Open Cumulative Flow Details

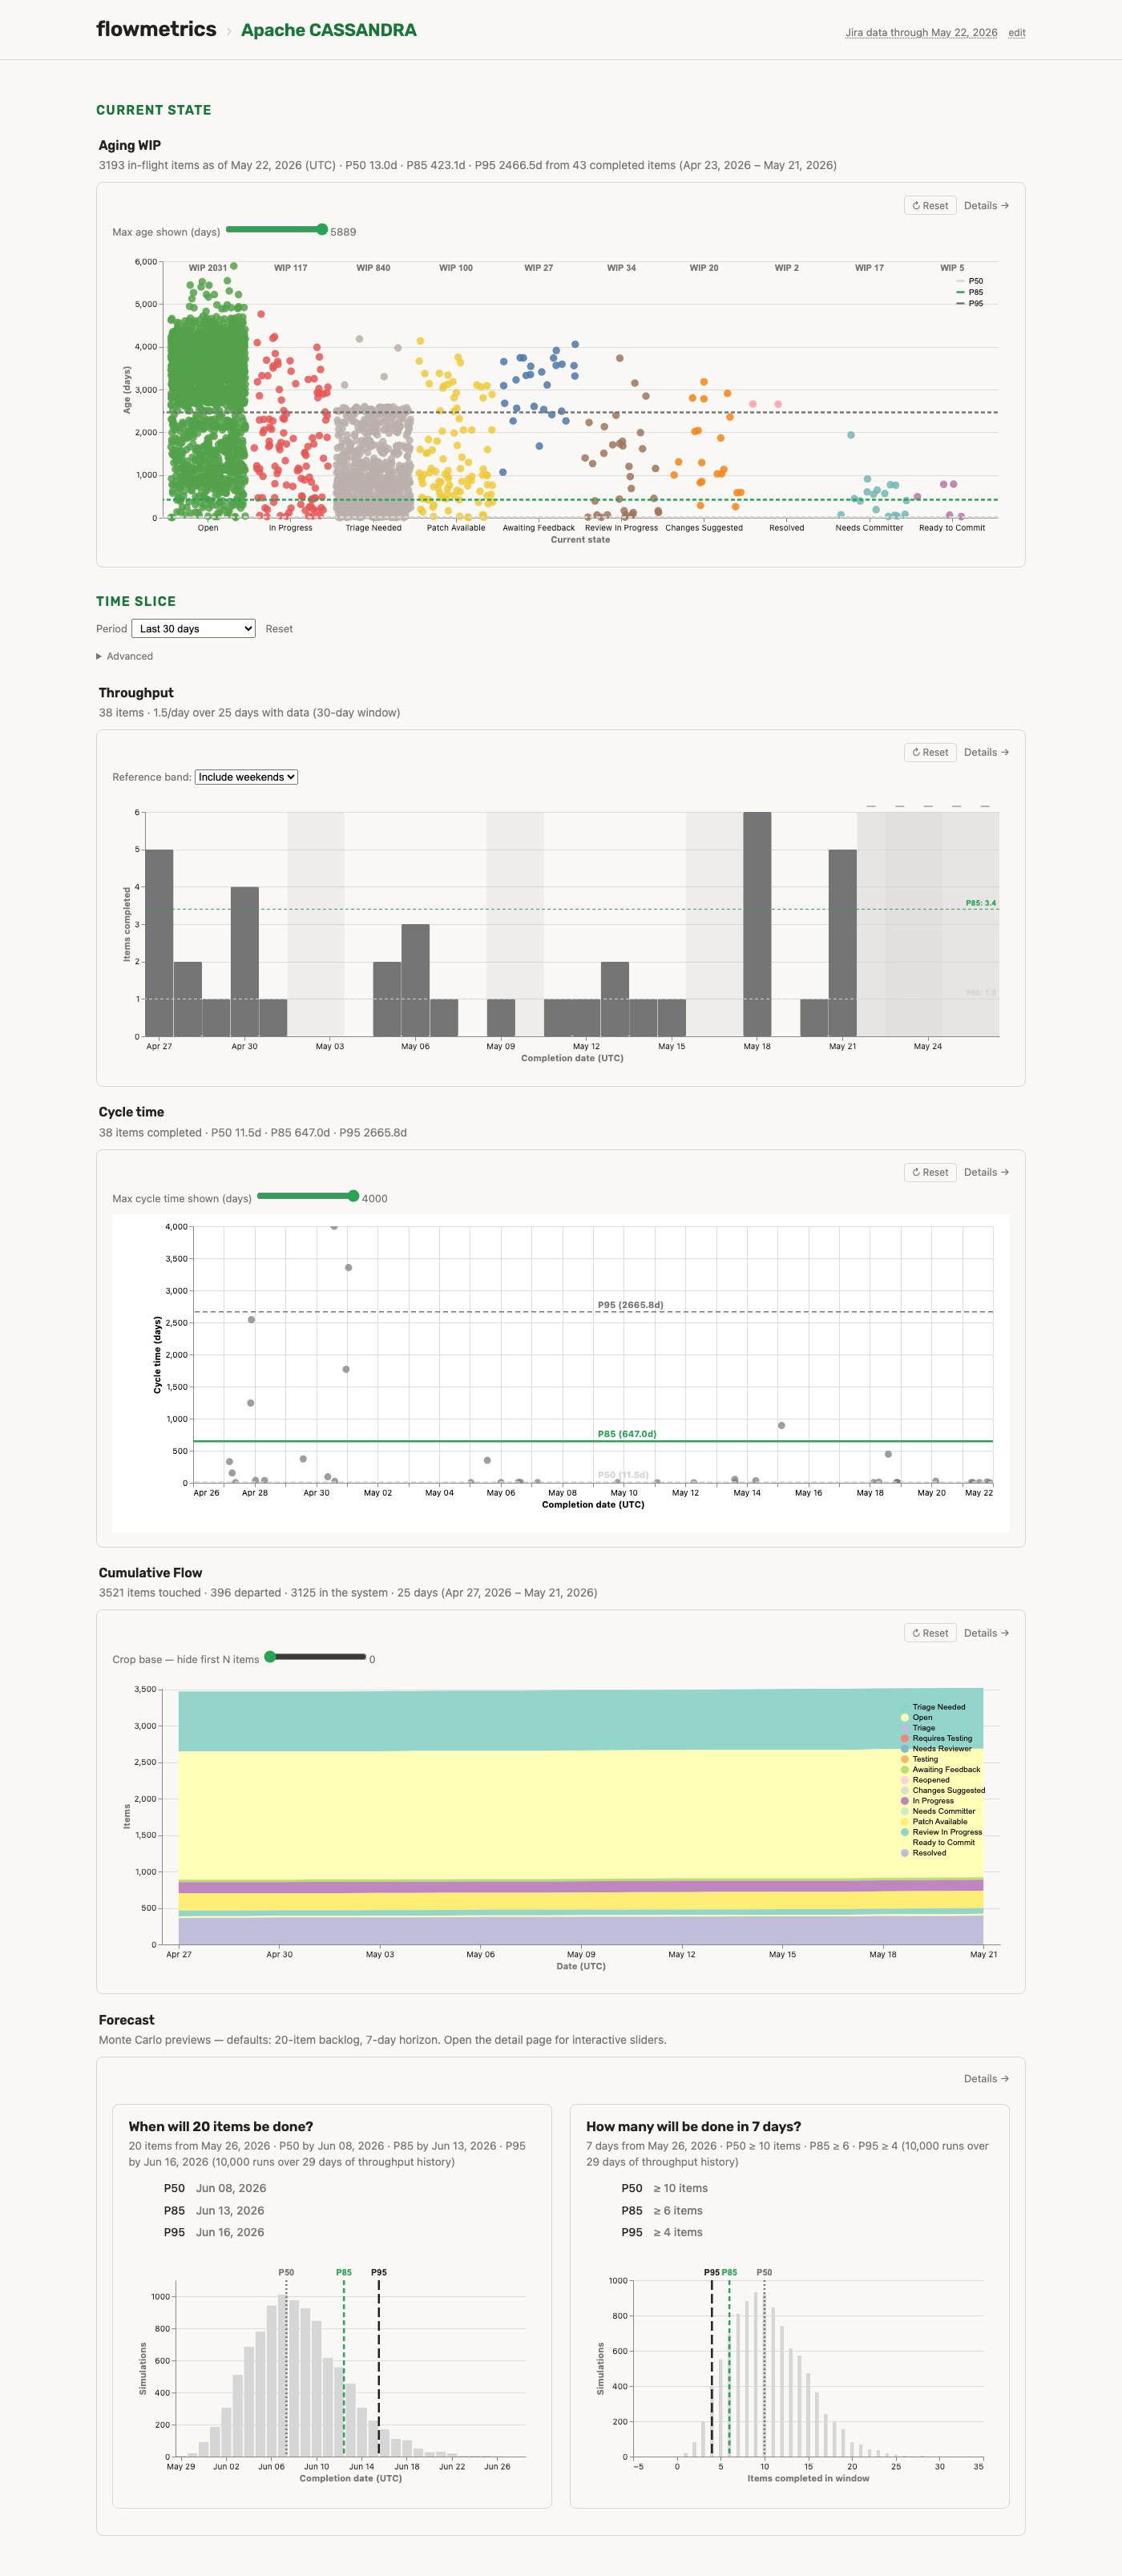pyautogui.click(x=986, y=1634)
